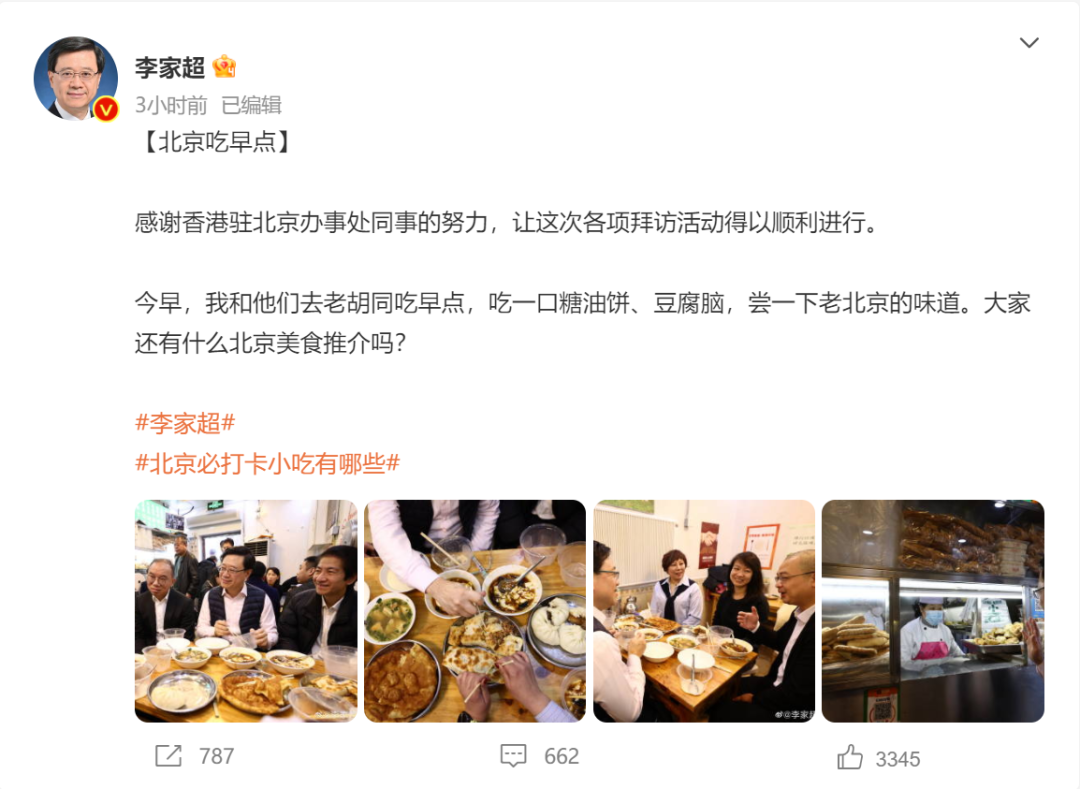
Task: Click the 3小时前 timestamp
Action: click(171, 105)
